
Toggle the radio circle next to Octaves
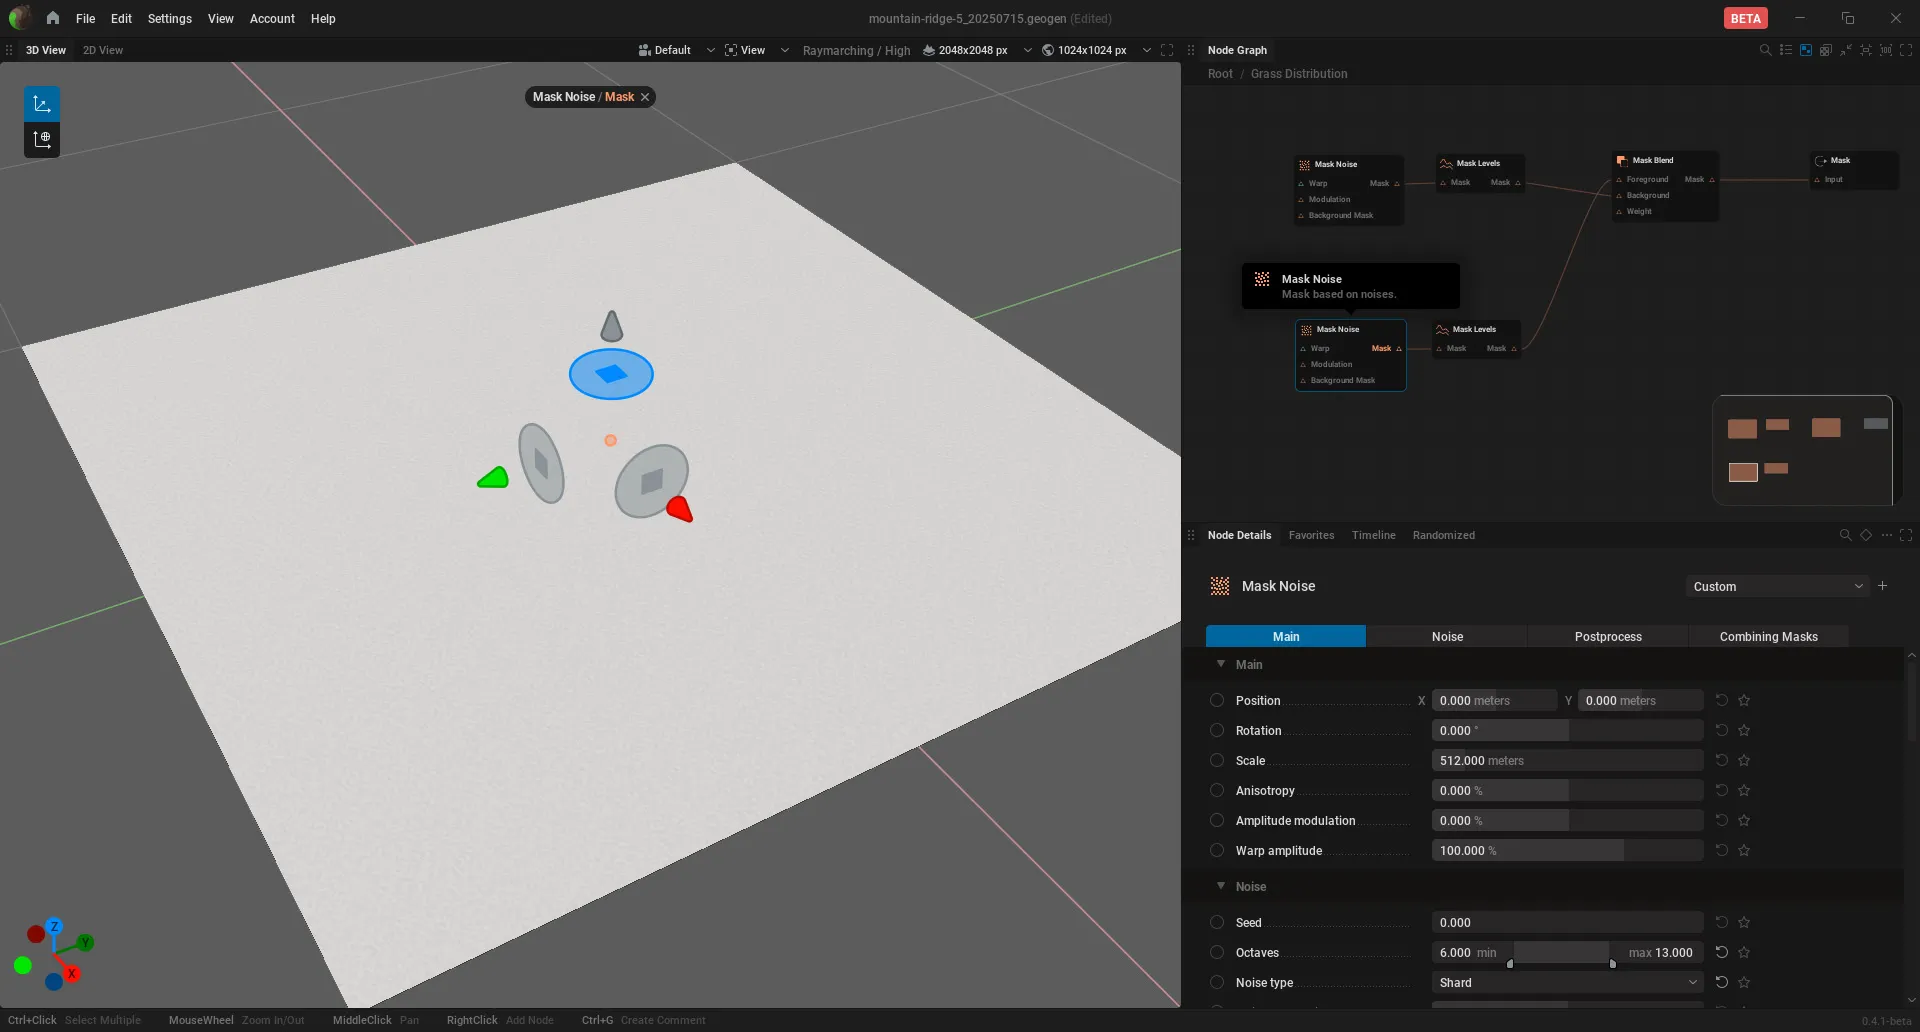point(1217,953)
